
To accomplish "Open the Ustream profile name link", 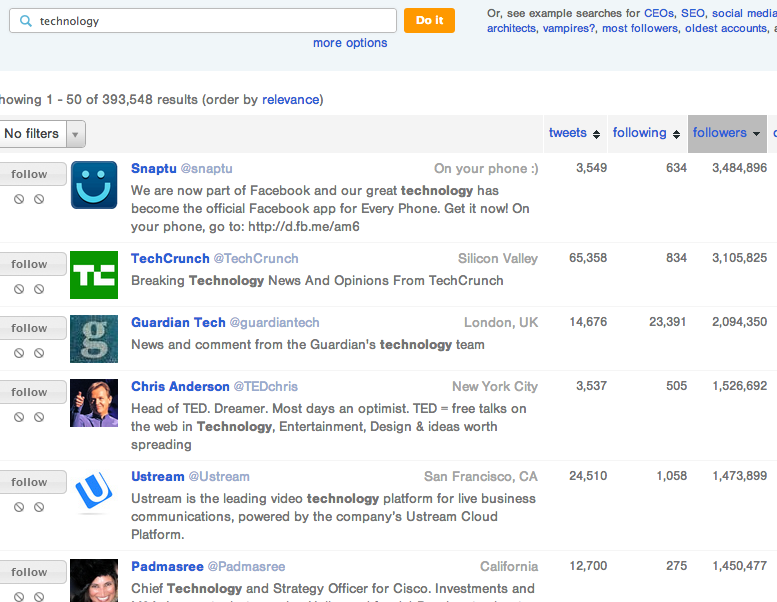I will pyautogui.click(x=158, y=477).
